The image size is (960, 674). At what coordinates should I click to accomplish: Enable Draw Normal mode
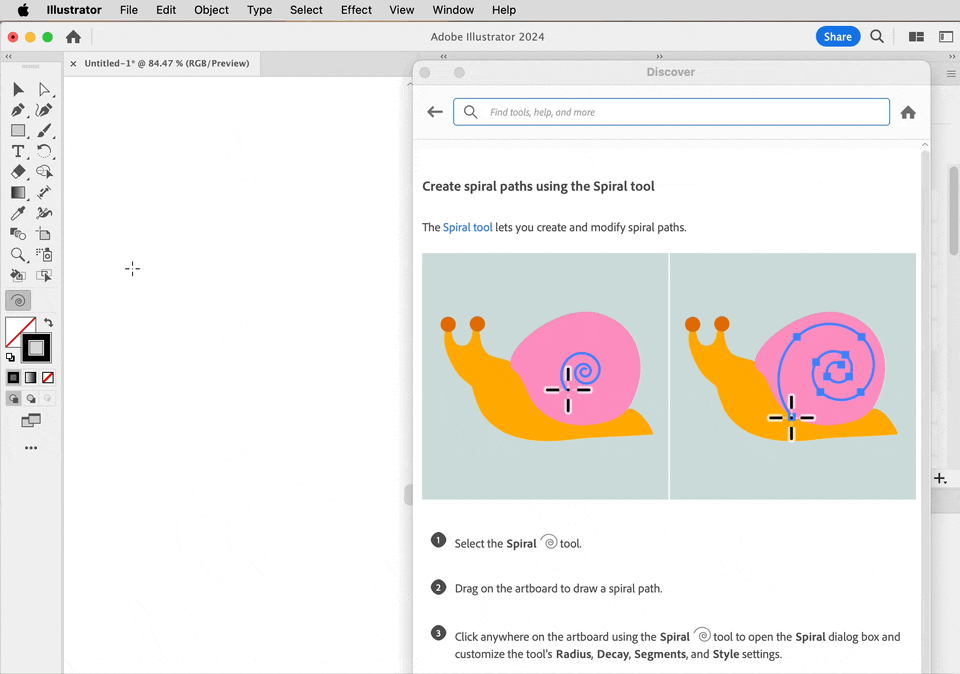(13, 399)
